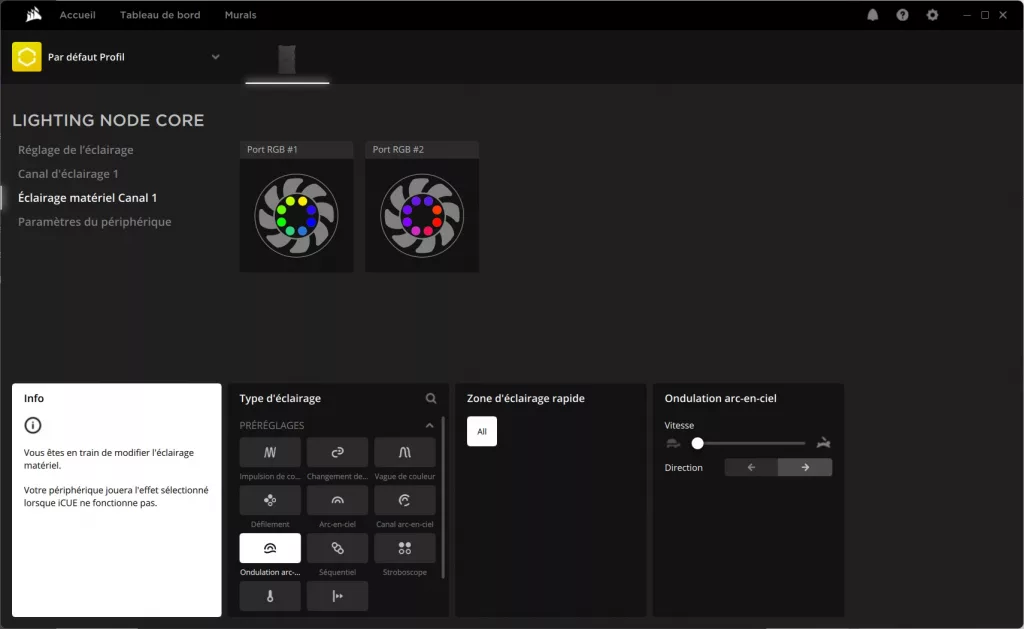Open iCUE settings gear
This screenshot has height=629, width=1024.
point(932,15)
